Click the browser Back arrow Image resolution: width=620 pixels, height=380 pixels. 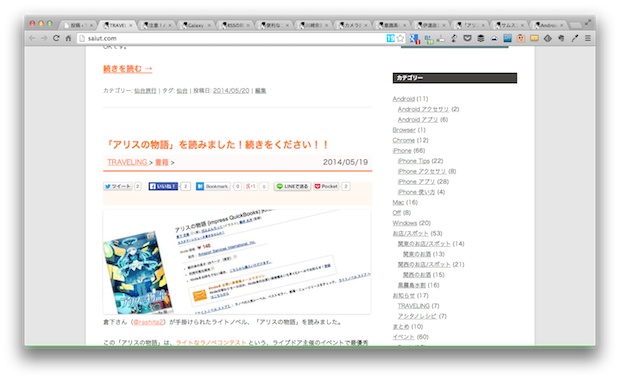tap(32, 38)
